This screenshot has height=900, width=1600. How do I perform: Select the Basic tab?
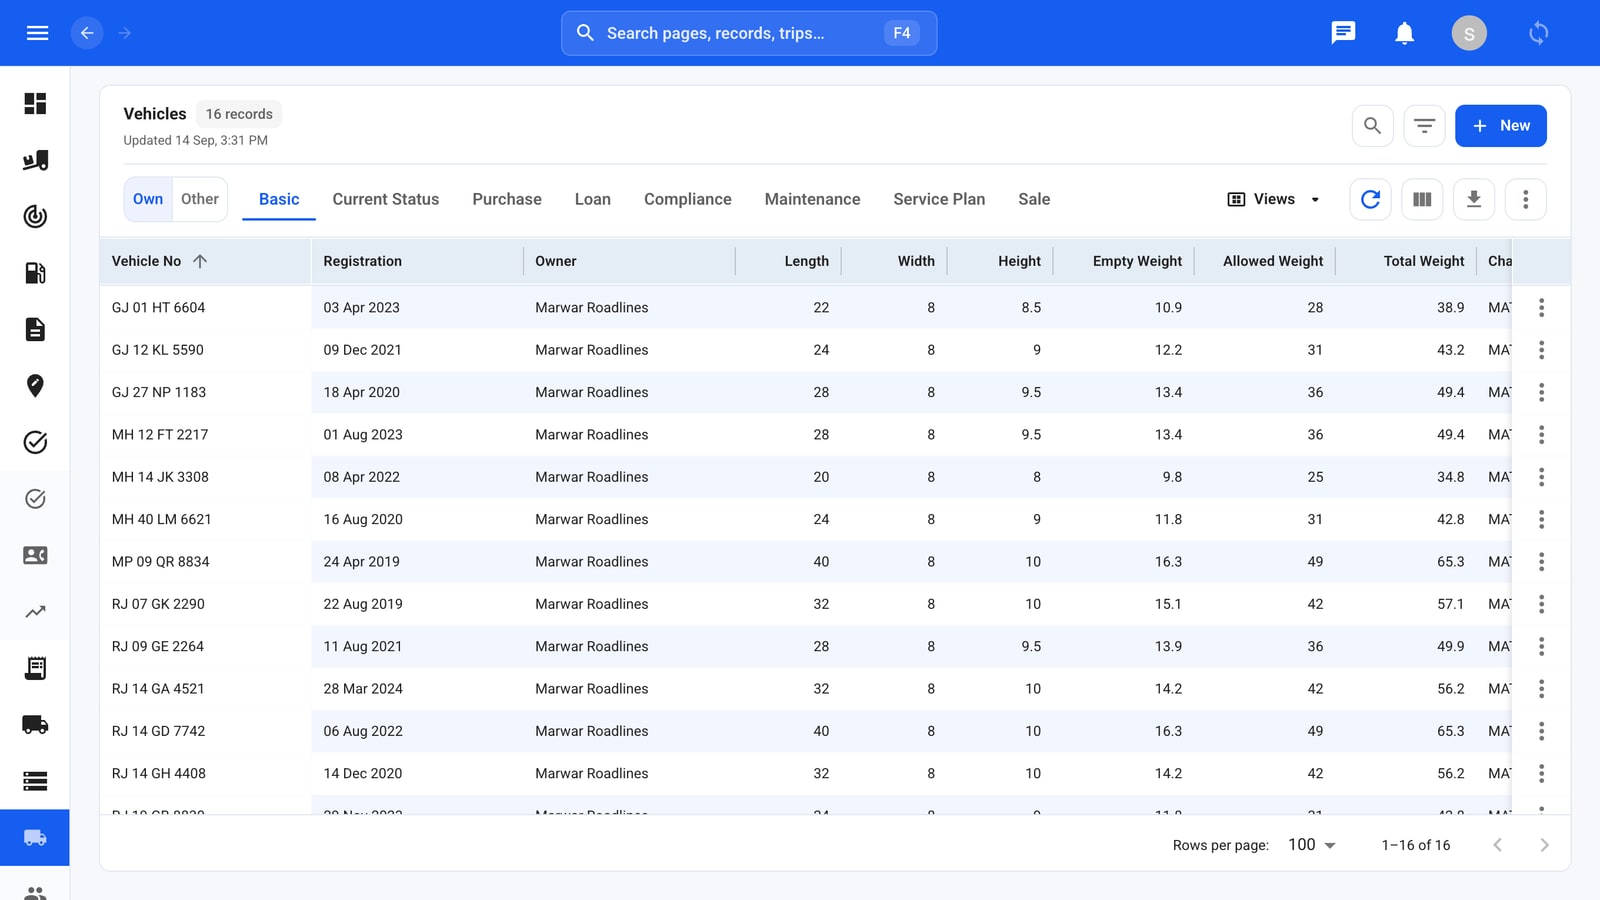click(279, 199)
